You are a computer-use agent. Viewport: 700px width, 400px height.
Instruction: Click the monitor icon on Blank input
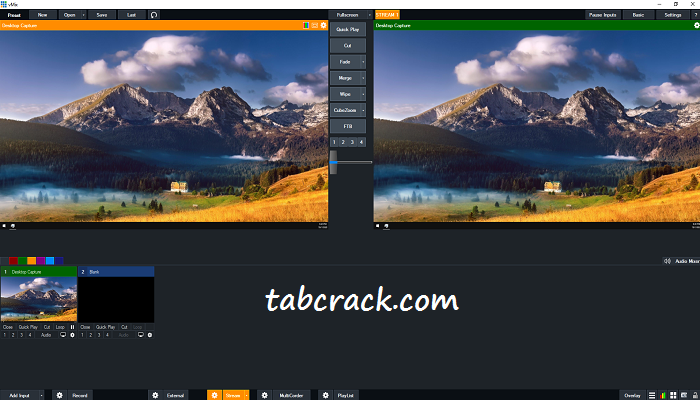[141, 335]
